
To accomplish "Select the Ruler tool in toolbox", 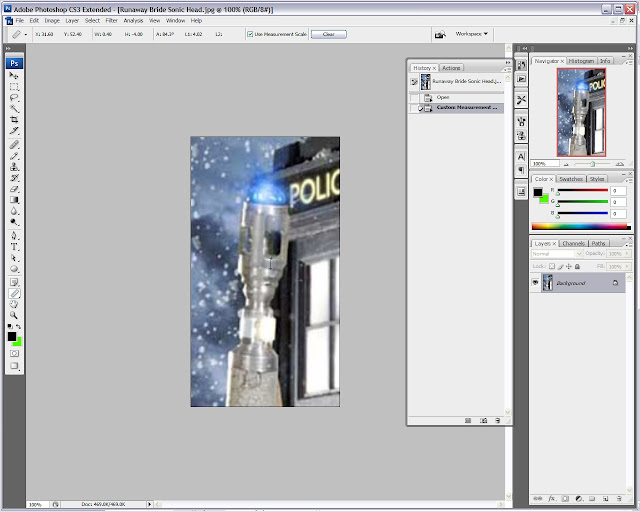I will [14, 293].
